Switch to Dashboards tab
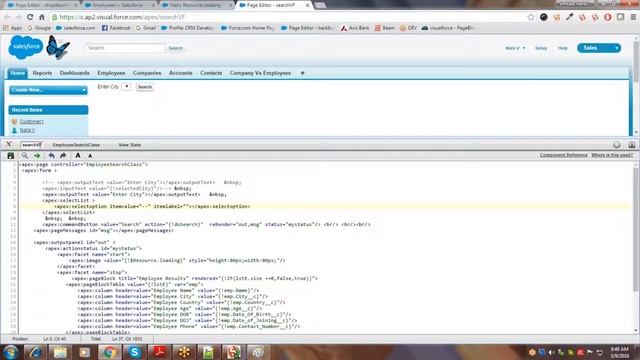This screenshot has width=640, height=360. pyautogui.click(x=74, y=73)
